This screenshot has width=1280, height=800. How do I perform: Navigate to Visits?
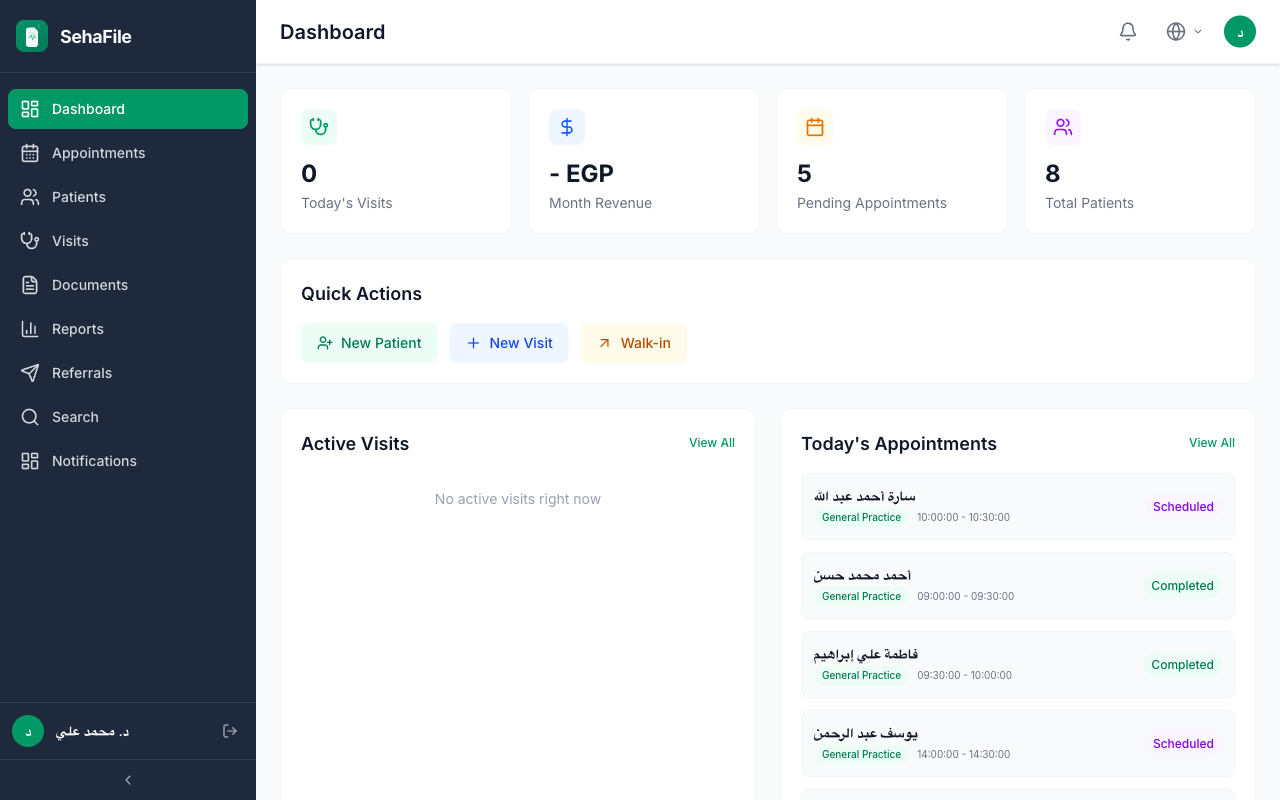tap(128, 241)
